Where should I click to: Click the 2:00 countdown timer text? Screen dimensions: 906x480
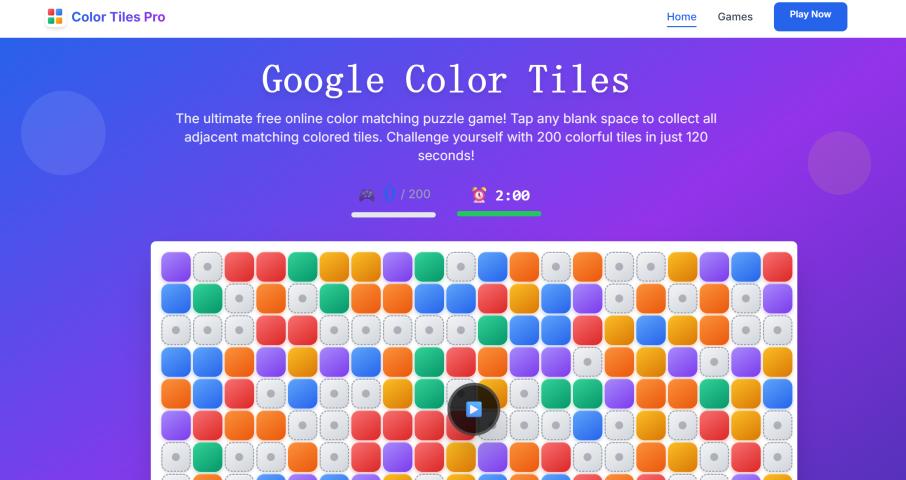pos(513,196)
